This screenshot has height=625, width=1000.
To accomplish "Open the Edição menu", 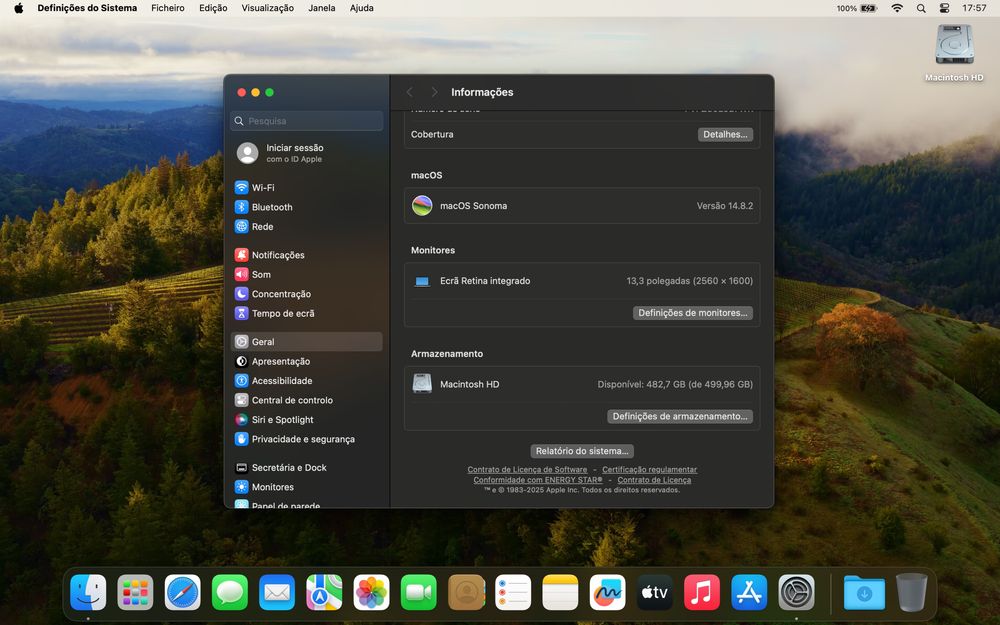I will tap(213, 8).
